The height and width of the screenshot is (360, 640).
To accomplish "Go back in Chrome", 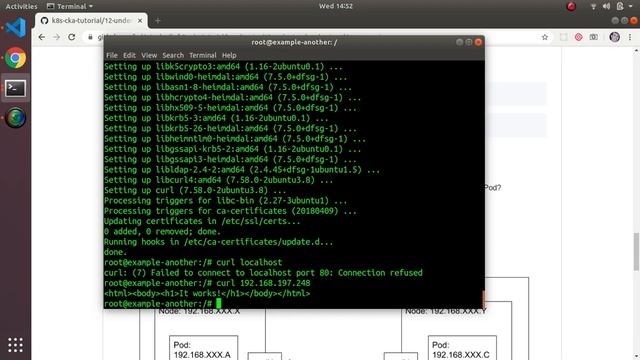I will click(42, 37).
